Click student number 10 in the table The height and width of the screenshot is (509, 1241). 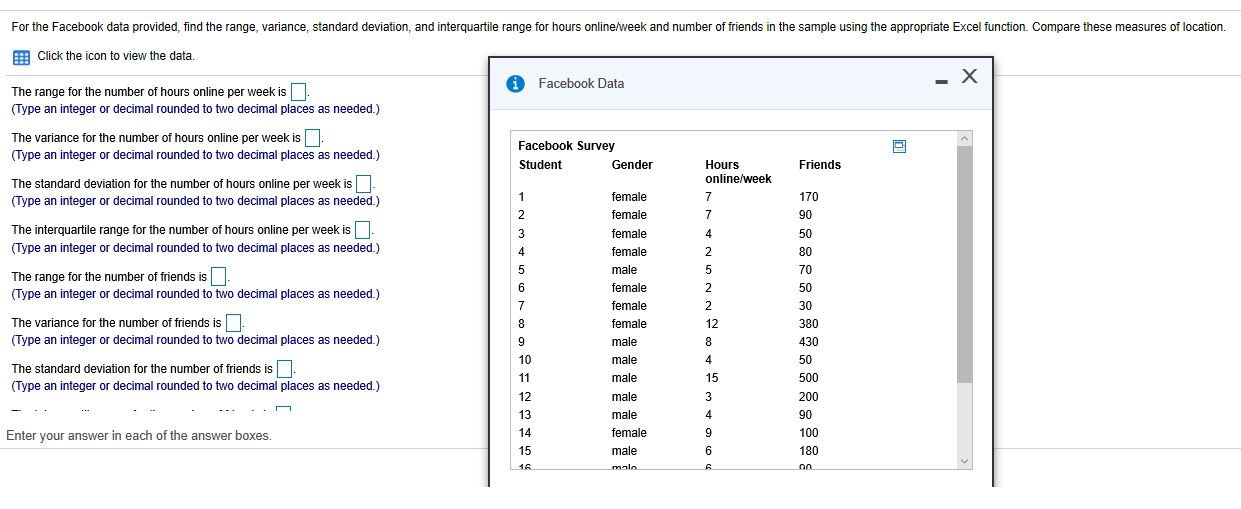point(525,360)
